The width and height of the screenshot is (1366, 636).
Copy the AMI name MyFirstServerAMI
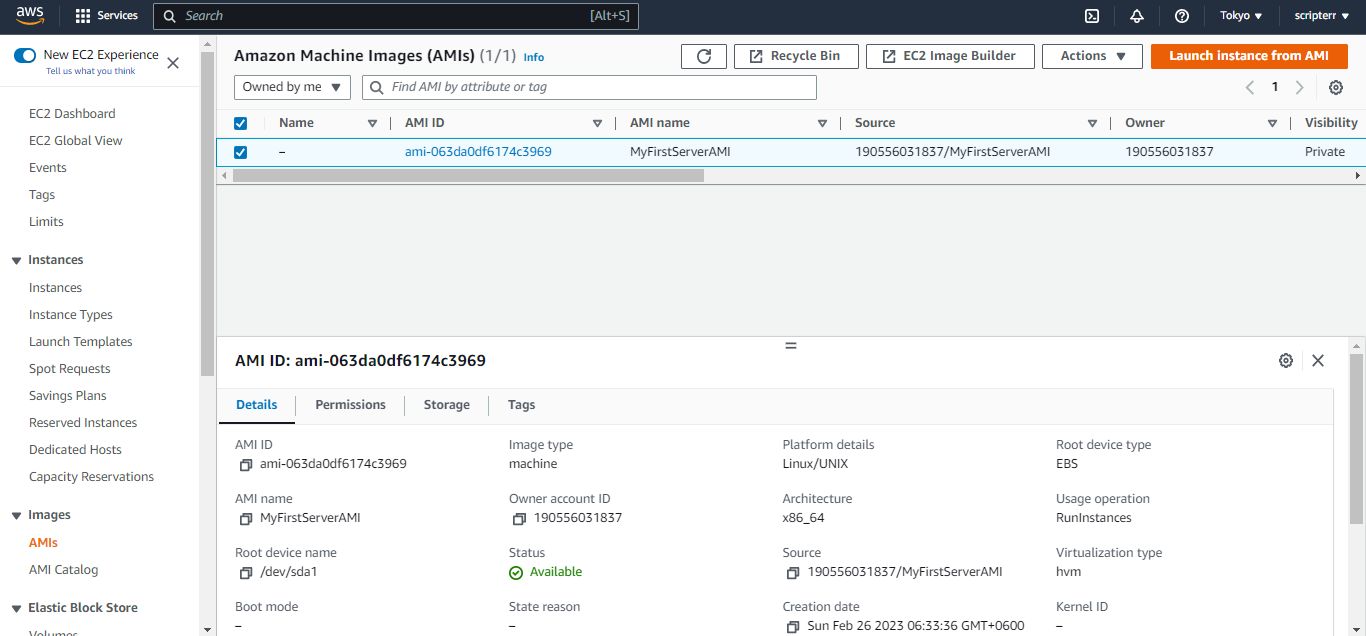coord(246,519)
